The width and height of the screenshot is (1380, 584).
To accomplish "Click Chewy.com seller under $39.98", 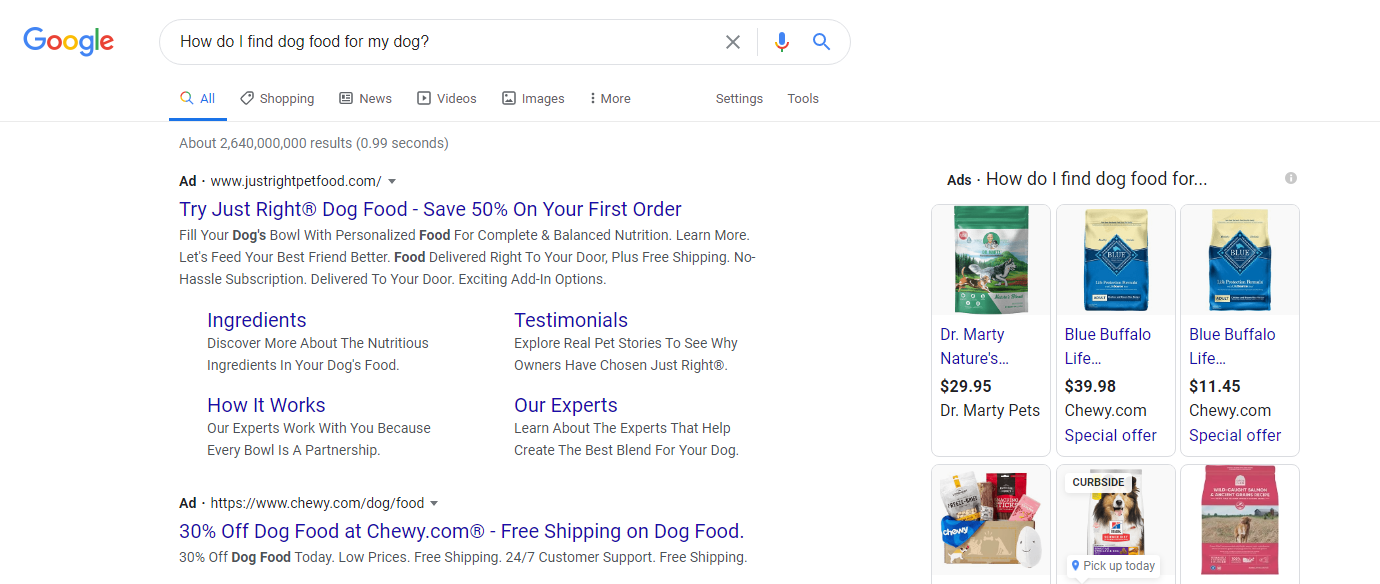I will 1106,410.
